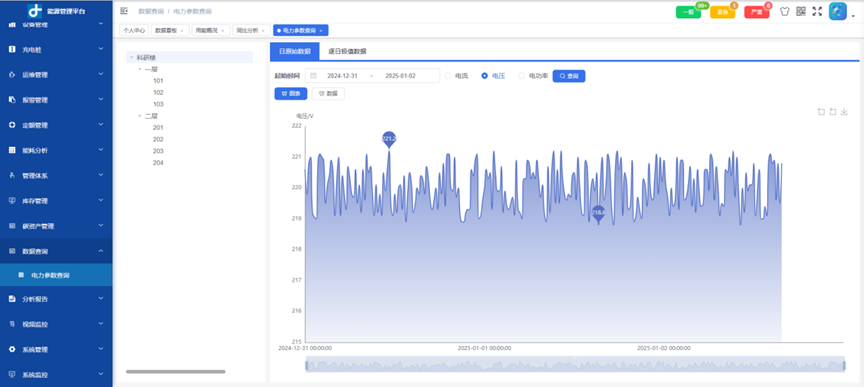
Task: Click the chart save-as-image download icon
Action: coord(844,112)
